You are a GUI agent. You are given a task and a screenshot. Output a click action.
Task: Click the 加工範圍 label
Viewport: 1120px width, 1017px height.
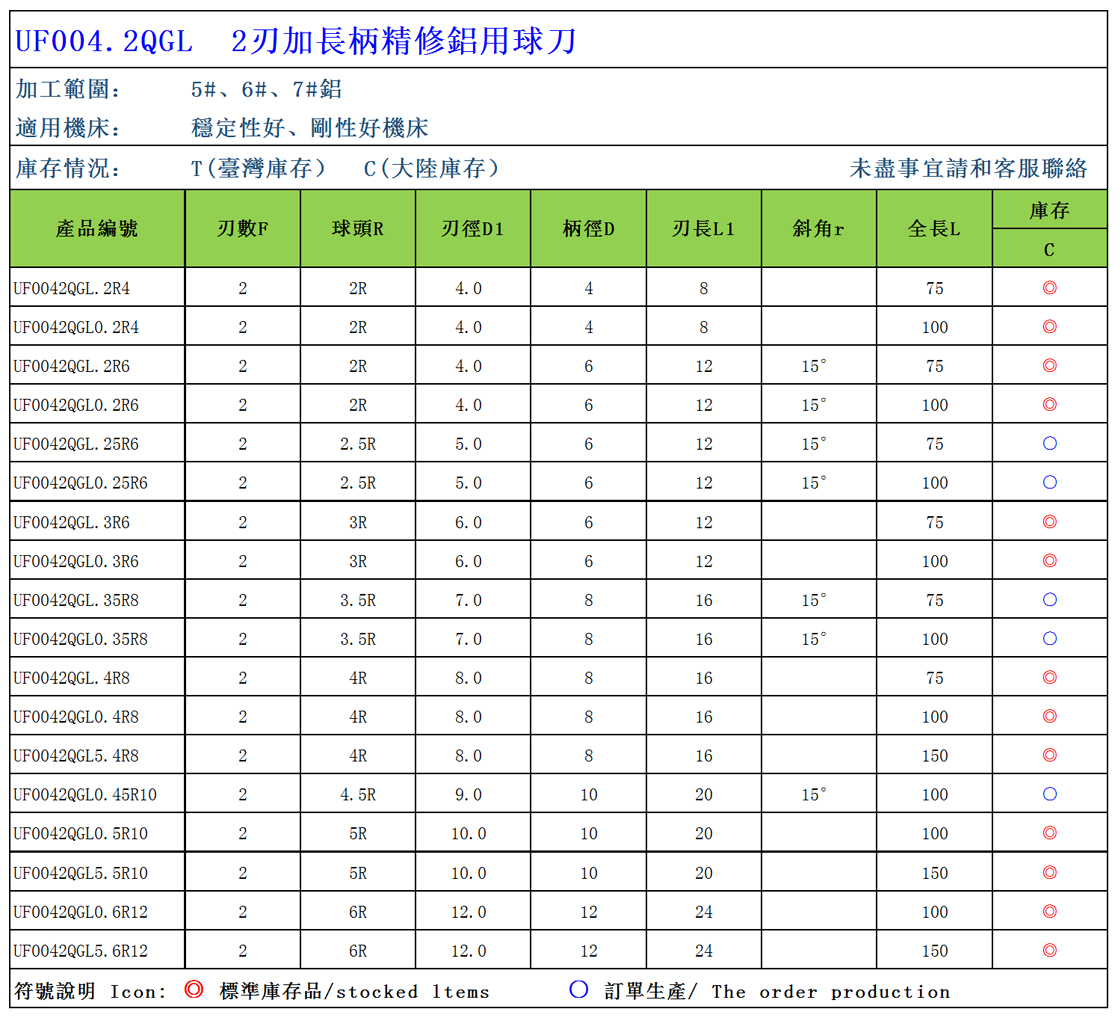[x=68, y=89]
